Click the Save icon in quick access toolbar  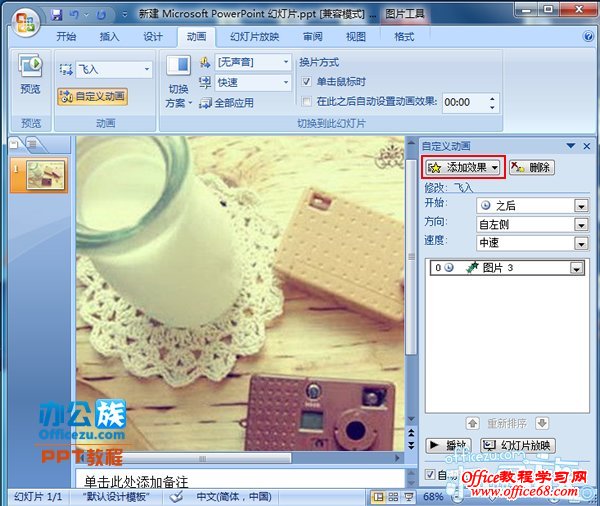57,15
